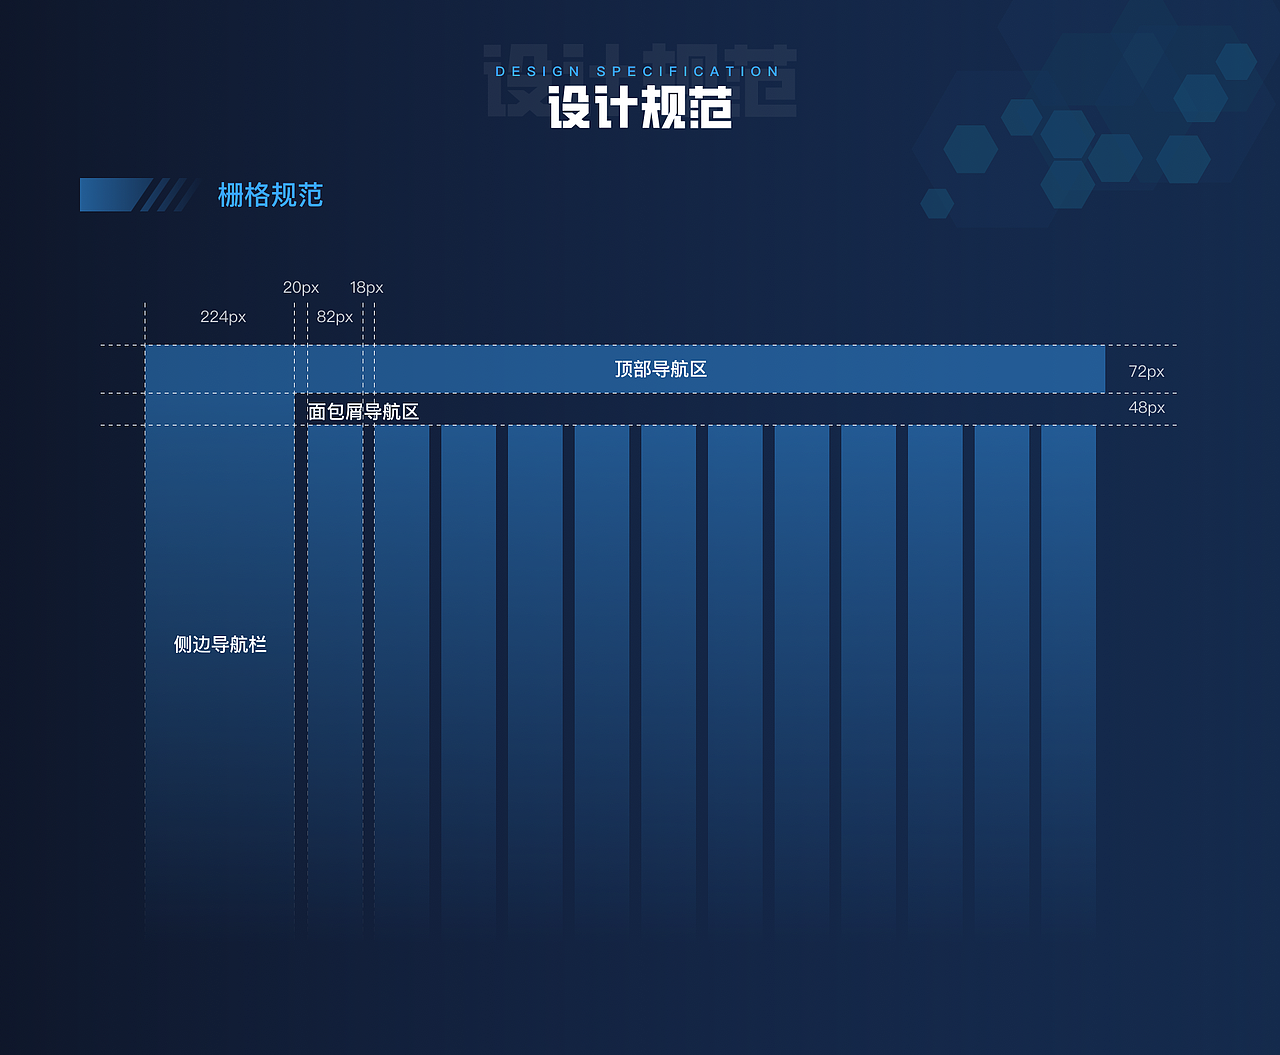Select the 面包屑导航区 breadcrumb area
1280x1055 pixels.
coord(700,410)
